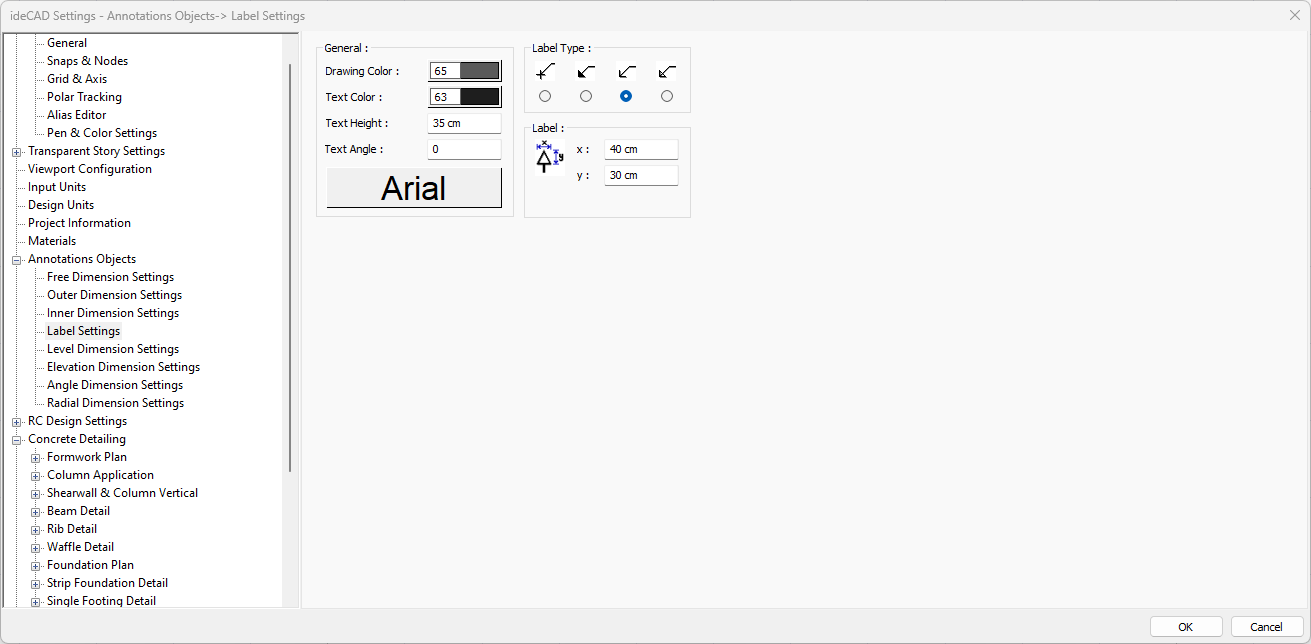Click the filled-arrowhead leader label type icon
1311x644 pixels.
pos(585,71)
